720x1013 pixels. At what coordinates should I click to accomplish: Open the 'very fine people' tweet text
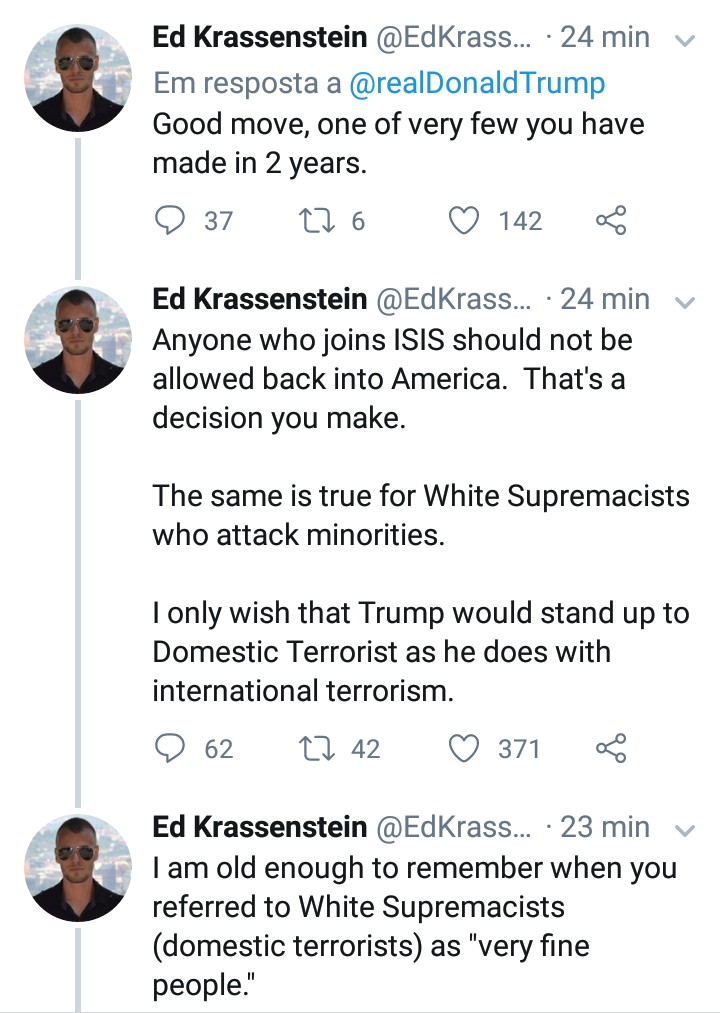pos(414,926)
